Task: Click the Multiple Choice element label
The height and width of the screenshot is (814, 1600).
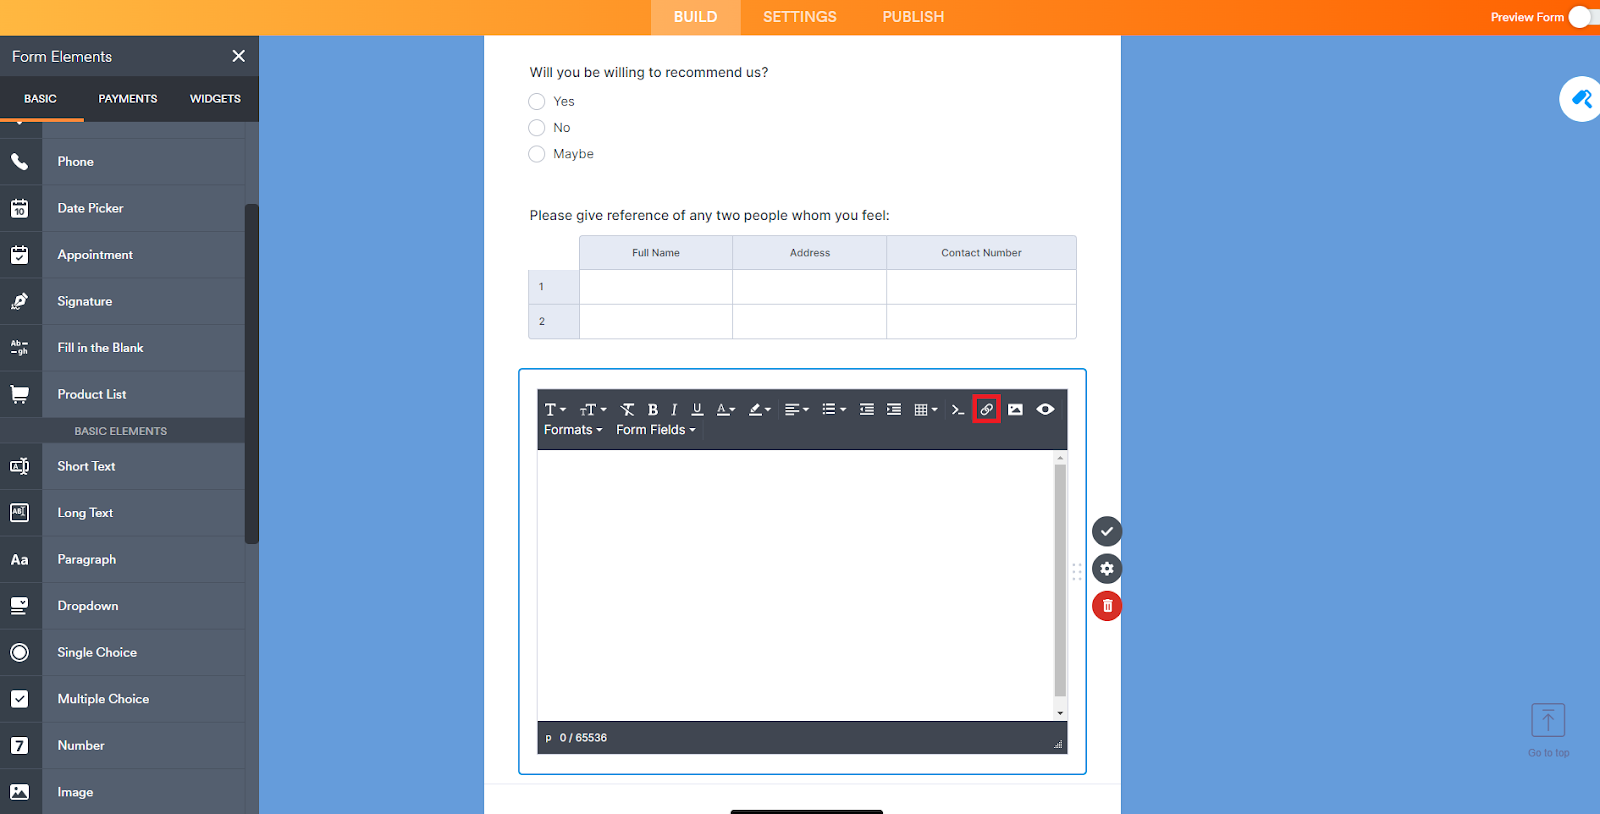Action: pos(103,699)
